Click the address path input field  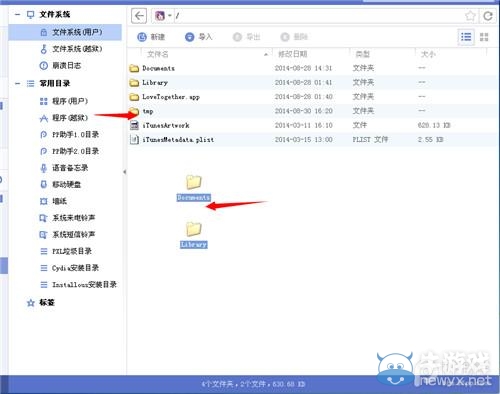click(x=318, y=16)
